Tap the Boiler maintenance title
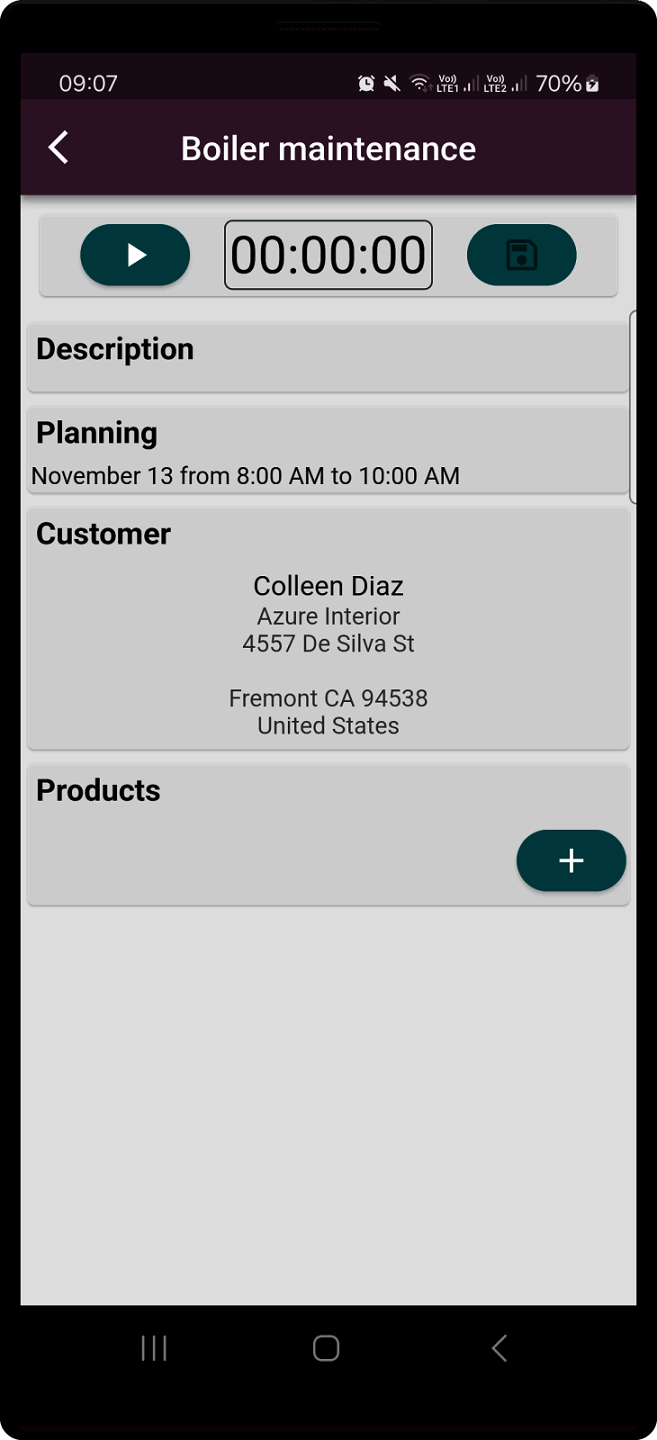657x1440 pixels. (328, 149)
